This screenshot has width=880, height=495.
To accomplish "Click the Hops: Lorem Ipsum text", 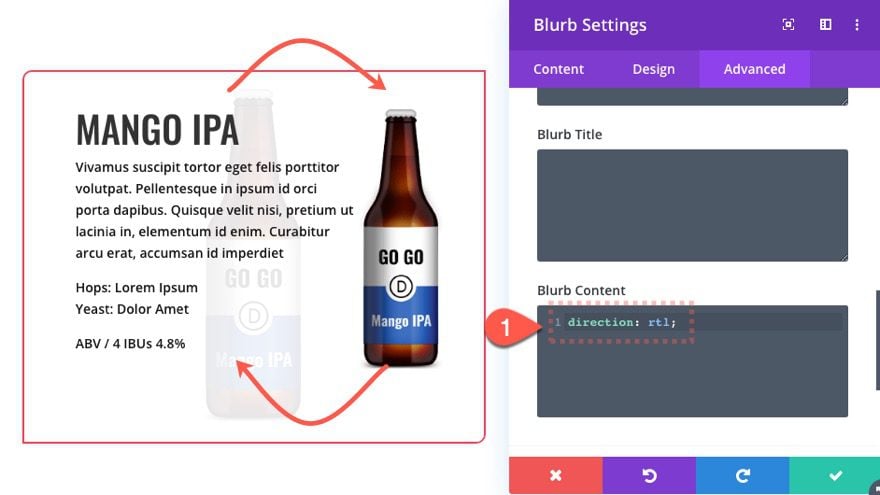I will coord(136,287).
